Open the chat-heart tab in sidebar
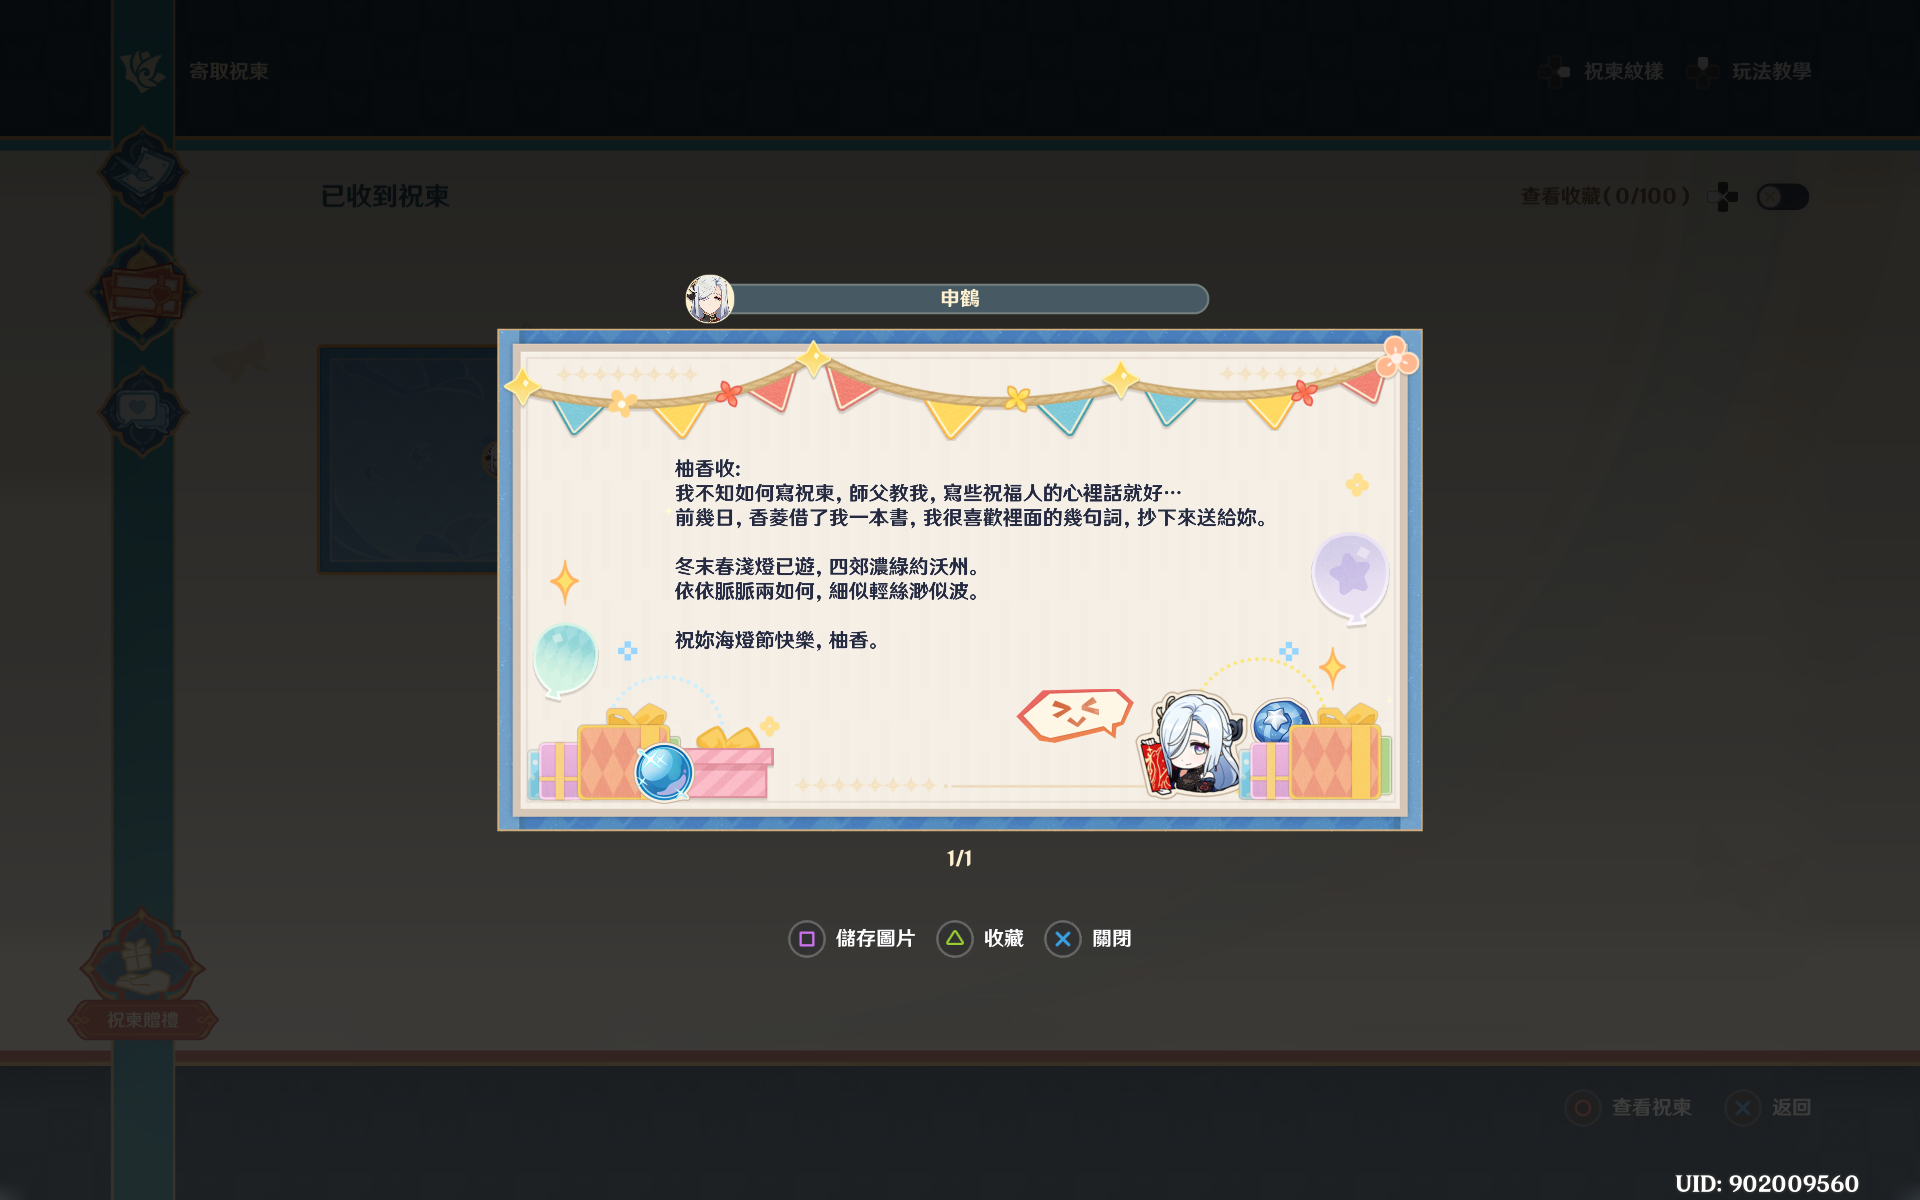1920x1200 pixels. click(x=142, y=411)
